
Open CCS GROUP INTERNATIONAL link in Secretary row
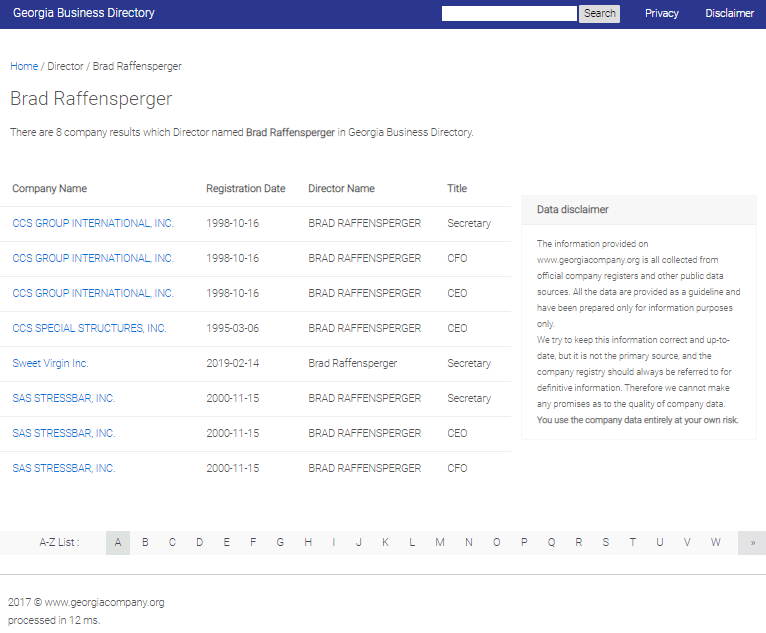click(x=93, y=223)
